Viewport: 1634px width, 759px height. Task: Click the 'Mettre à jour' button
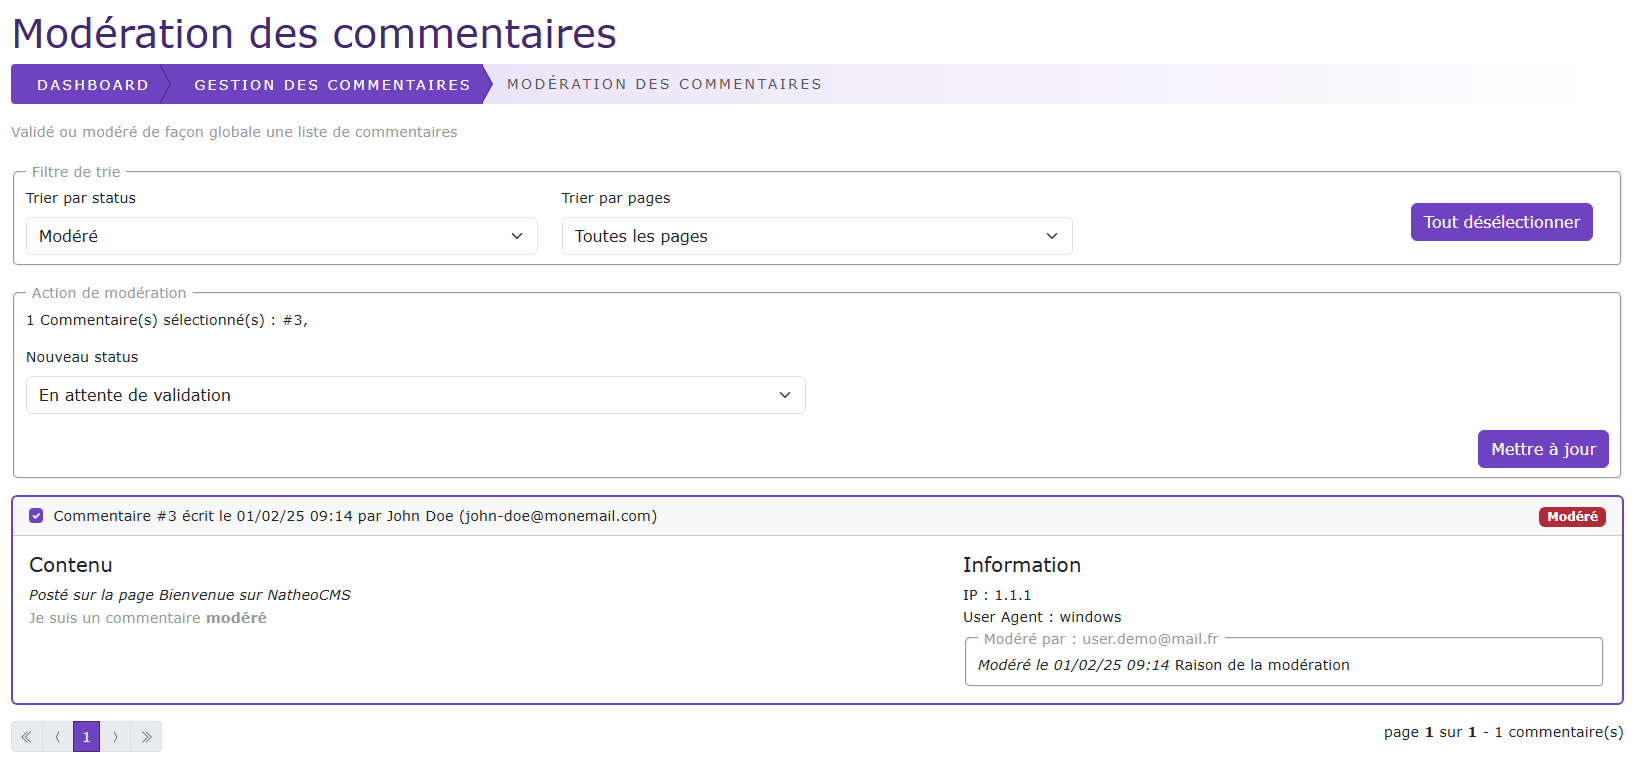(x=1543, y=449)
